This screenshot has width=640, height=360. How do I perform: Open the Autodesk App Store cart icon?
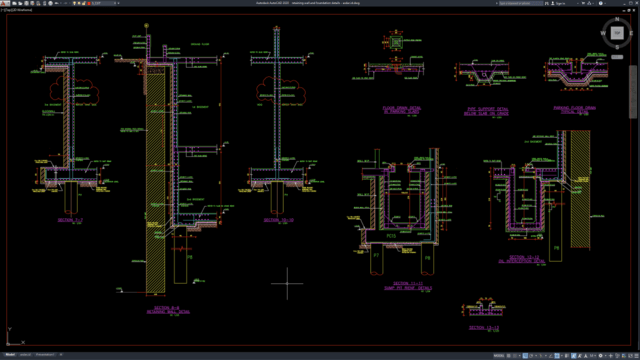click(583, 3)
